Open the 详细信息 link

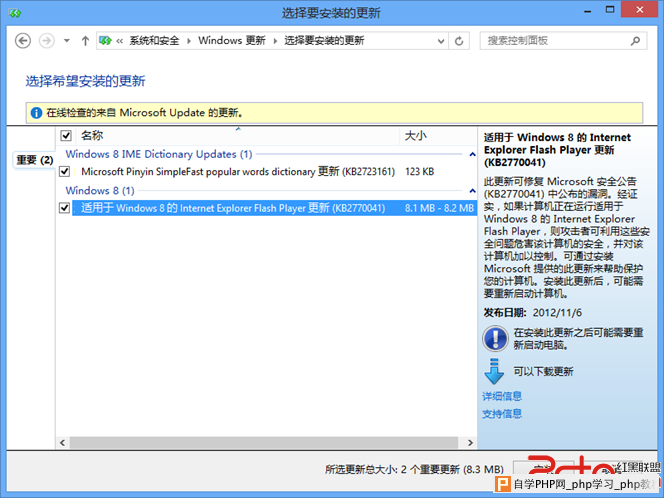point(502,396)
